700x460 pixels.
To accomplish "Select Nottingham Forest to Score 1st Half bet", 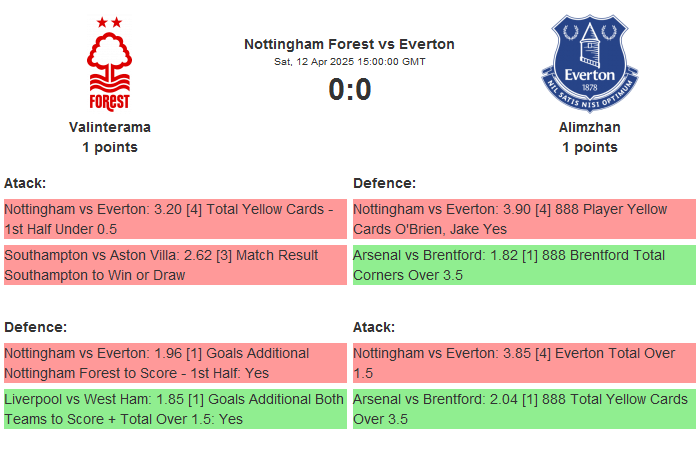I will (175, 363).
